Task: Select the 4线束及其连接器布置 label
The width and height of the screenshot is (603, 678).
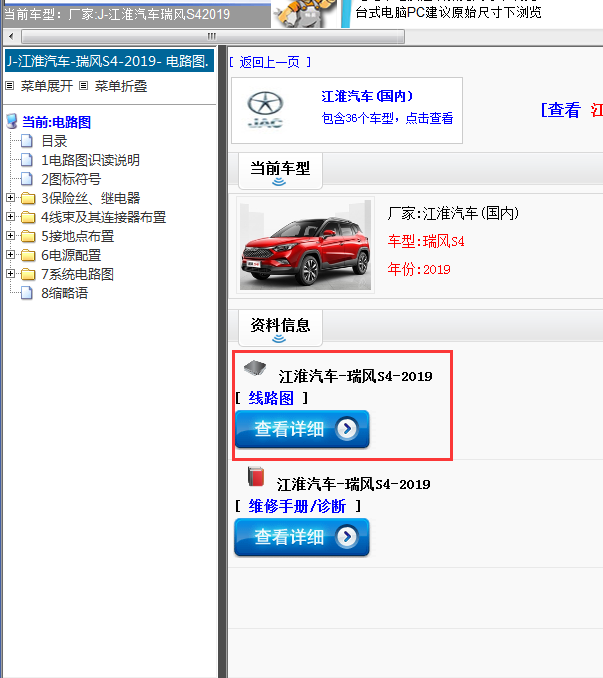Action: pyautogui.click(x=103, y=217)
